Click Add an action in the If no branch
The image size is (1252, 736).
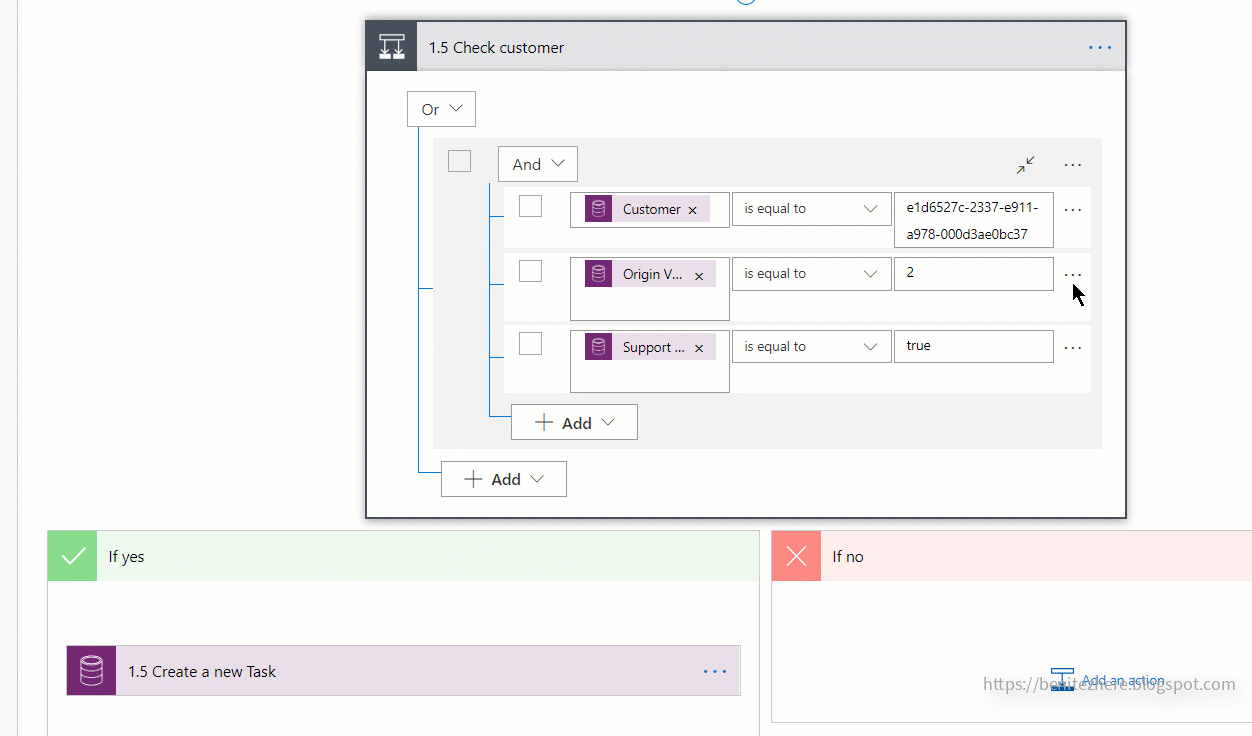(1123, 679)
